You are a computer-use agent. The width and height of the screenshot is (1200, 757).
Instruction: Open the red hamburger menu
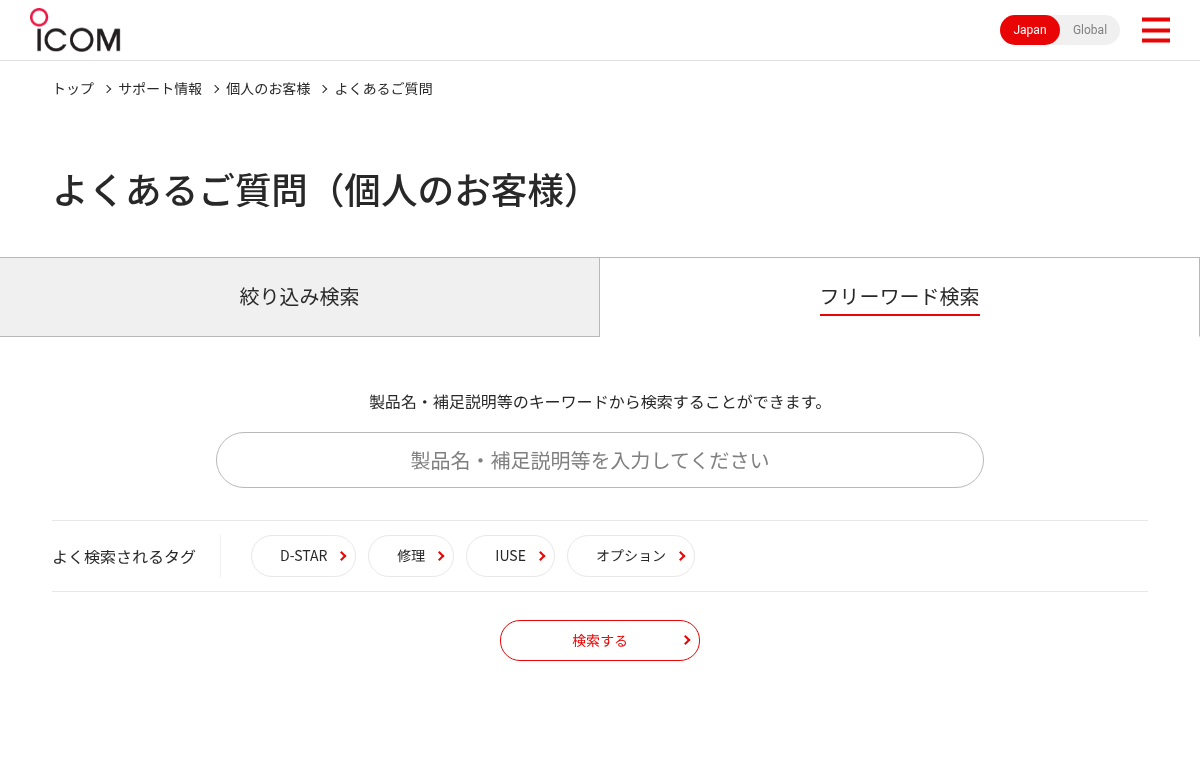1155,30
